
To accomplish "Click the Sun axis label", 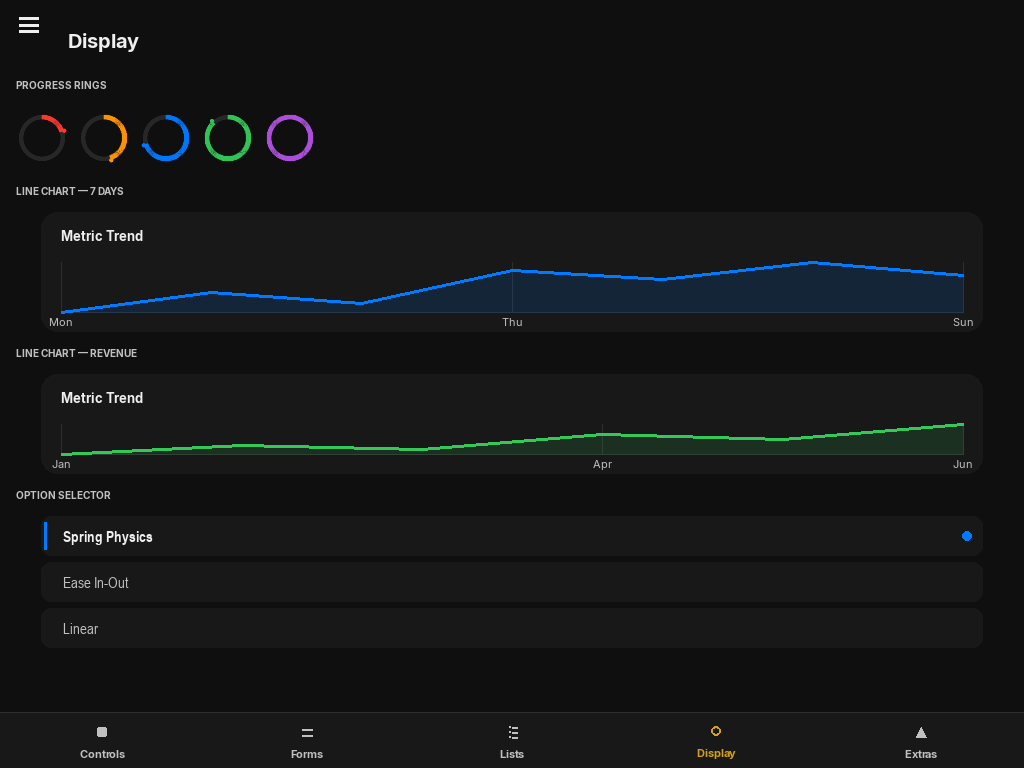I will point(963,322).
